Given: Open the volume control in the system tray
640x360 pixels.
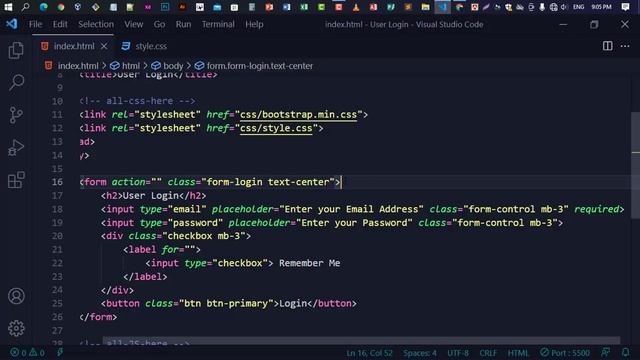Looking at the screenshot, I should click(x=564, y=7).
